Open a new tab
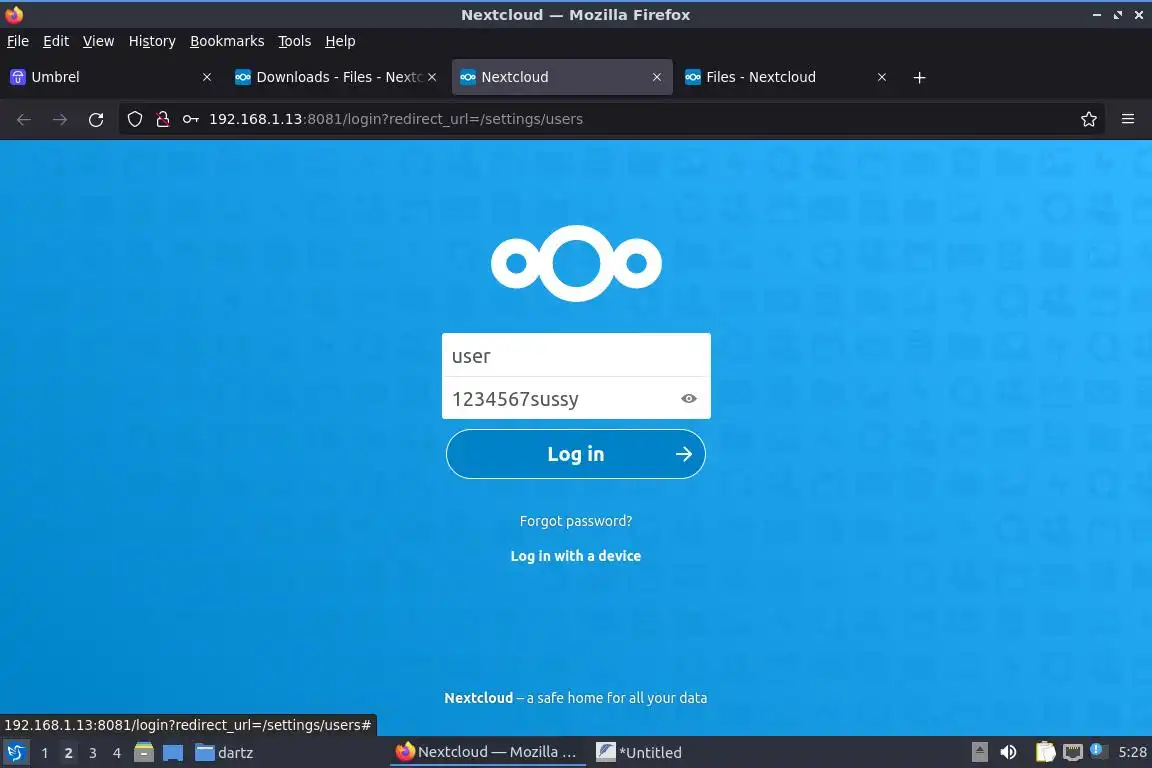This screenshot has width=1152, height=768. coord(919,77)
